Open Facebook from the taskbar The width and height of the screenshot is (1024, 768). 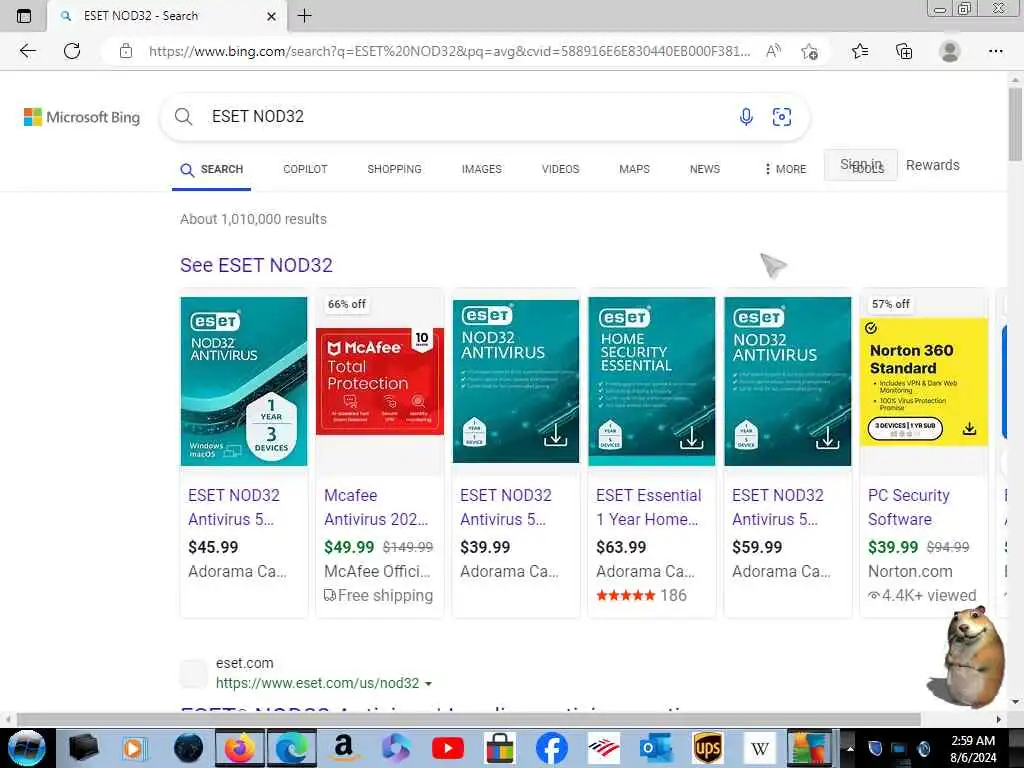(x=552, y=748)
